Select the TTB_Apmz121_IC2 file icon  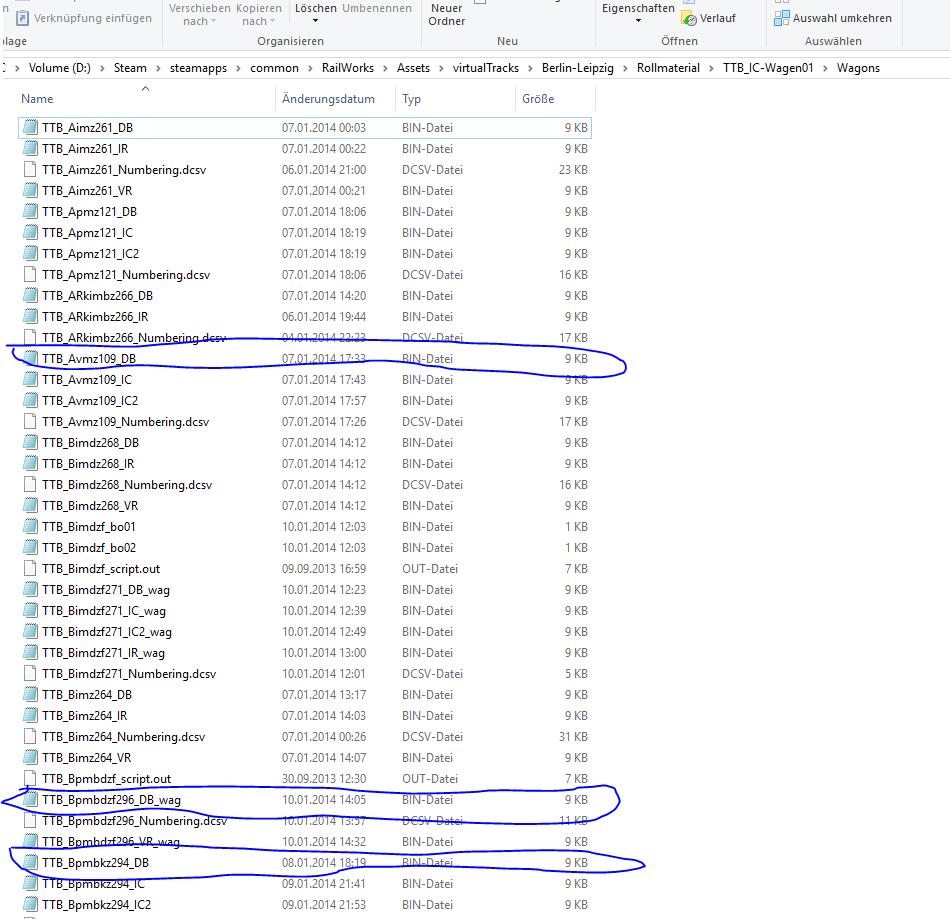pos(30,254)
